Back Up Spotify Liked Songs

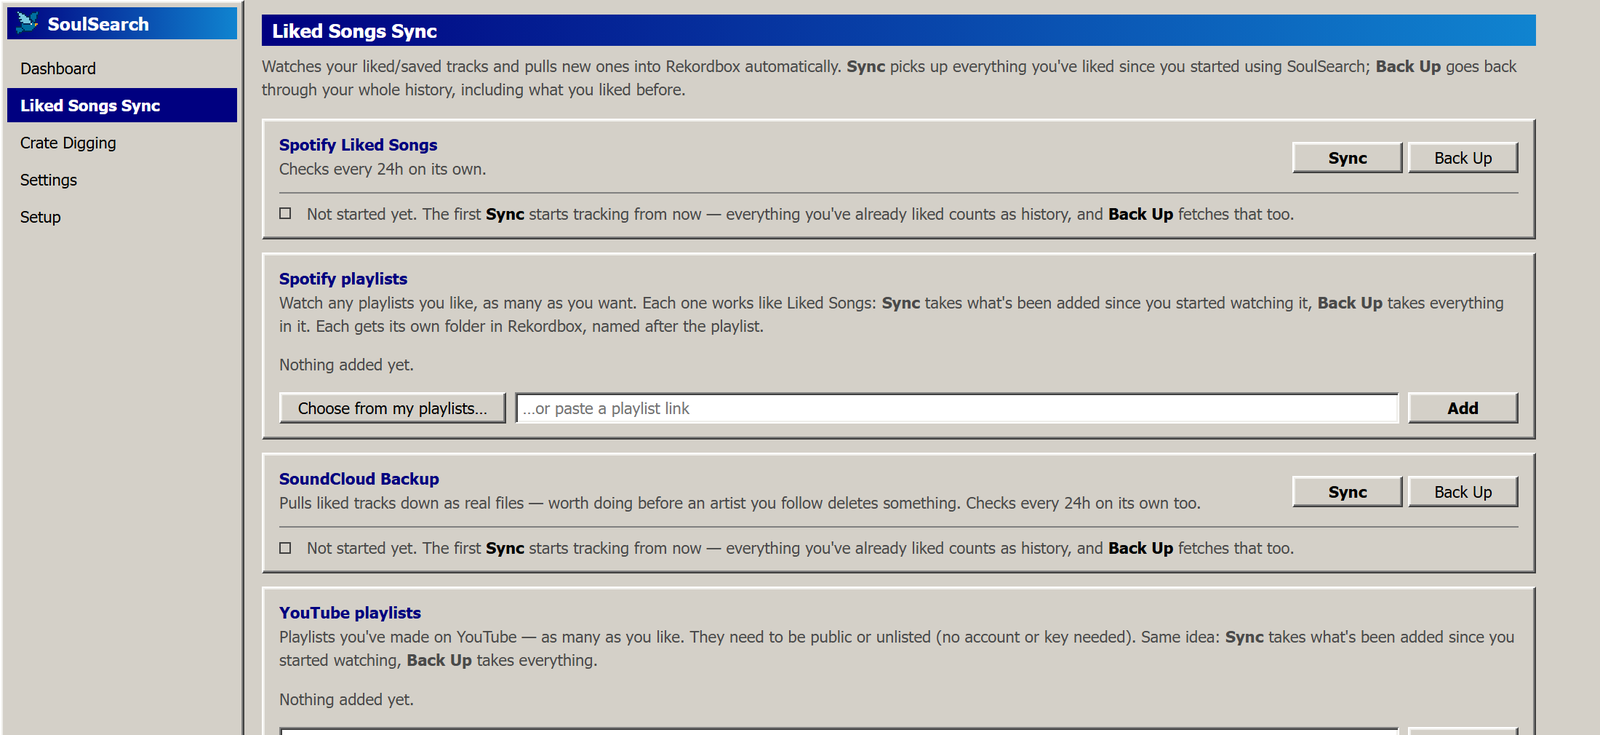(1463, 158)
